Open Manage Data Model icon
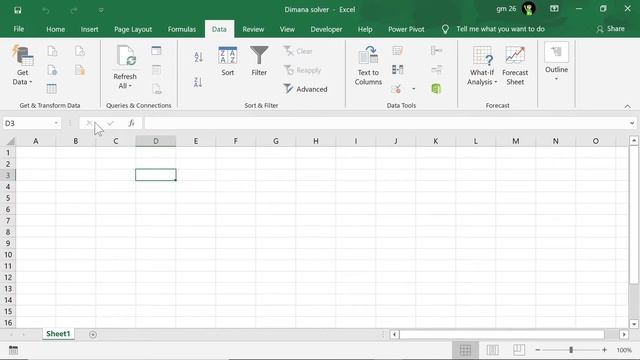This screenshot has height=360, width=640. [436, 89]
